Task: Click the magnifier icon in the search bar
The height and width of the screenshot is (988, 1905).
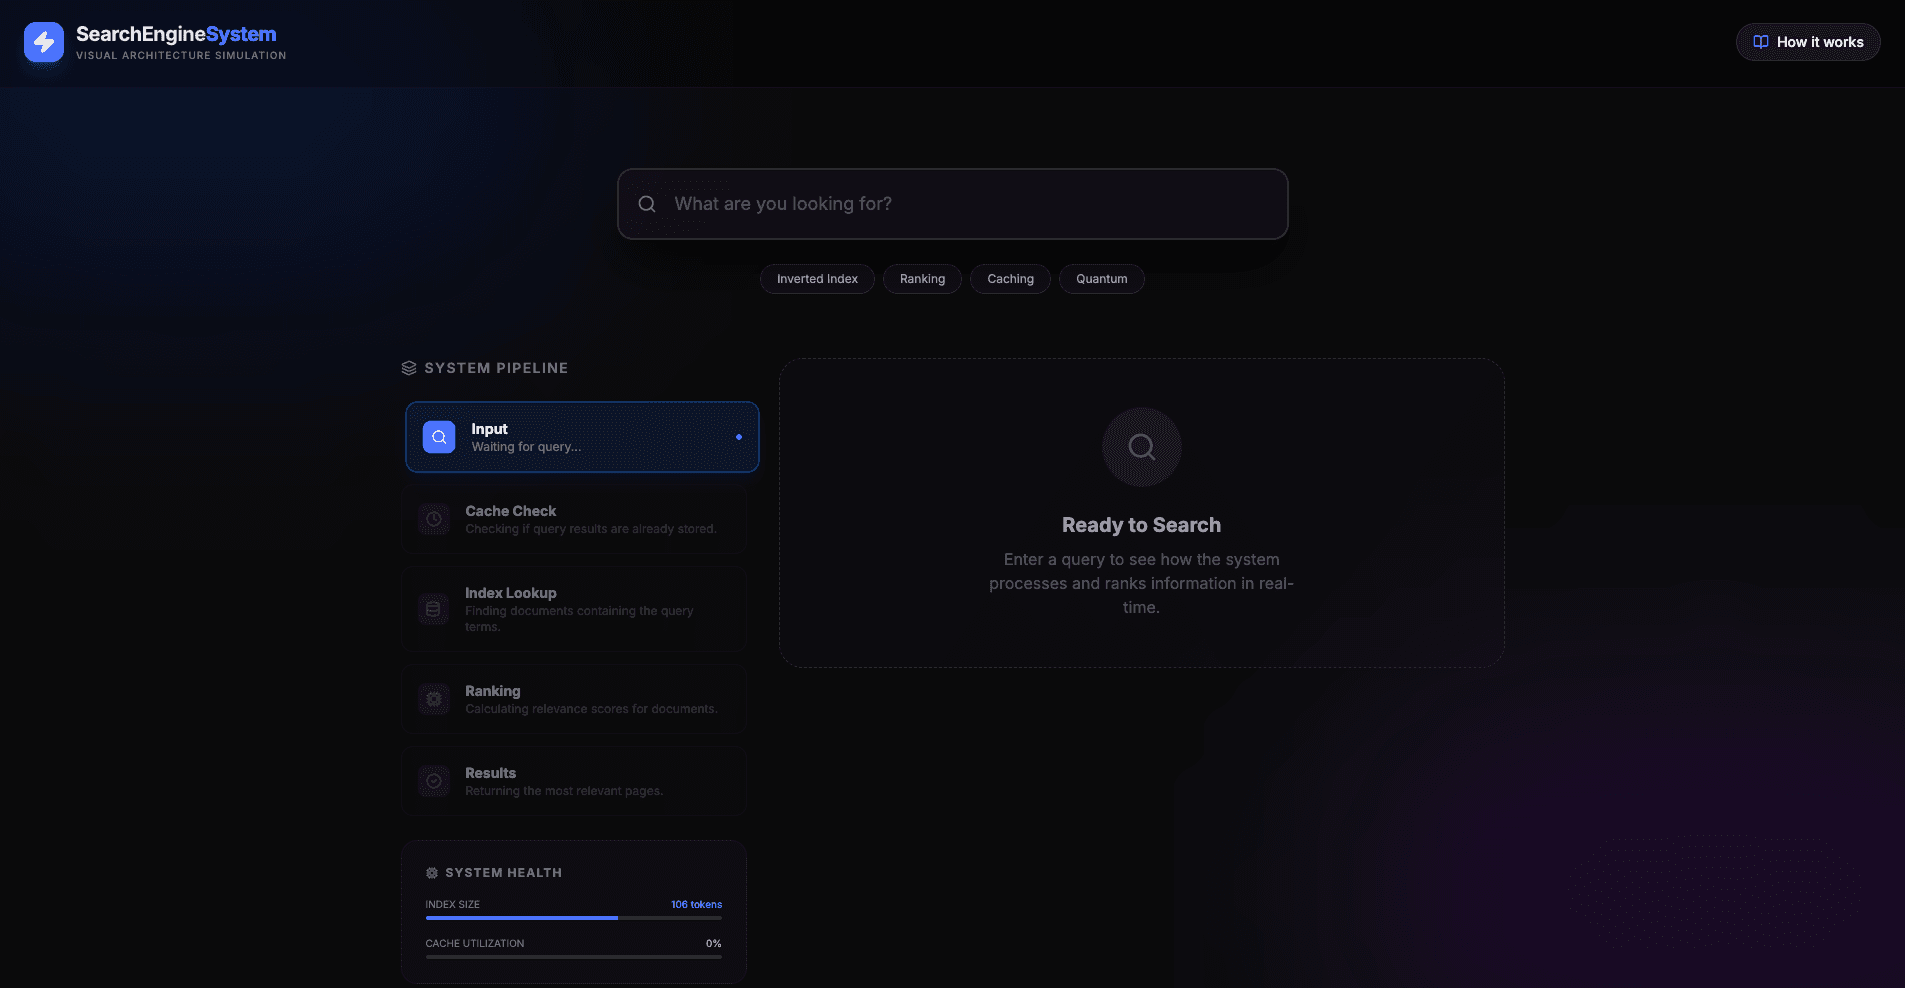Action: (x=647, y=204)
